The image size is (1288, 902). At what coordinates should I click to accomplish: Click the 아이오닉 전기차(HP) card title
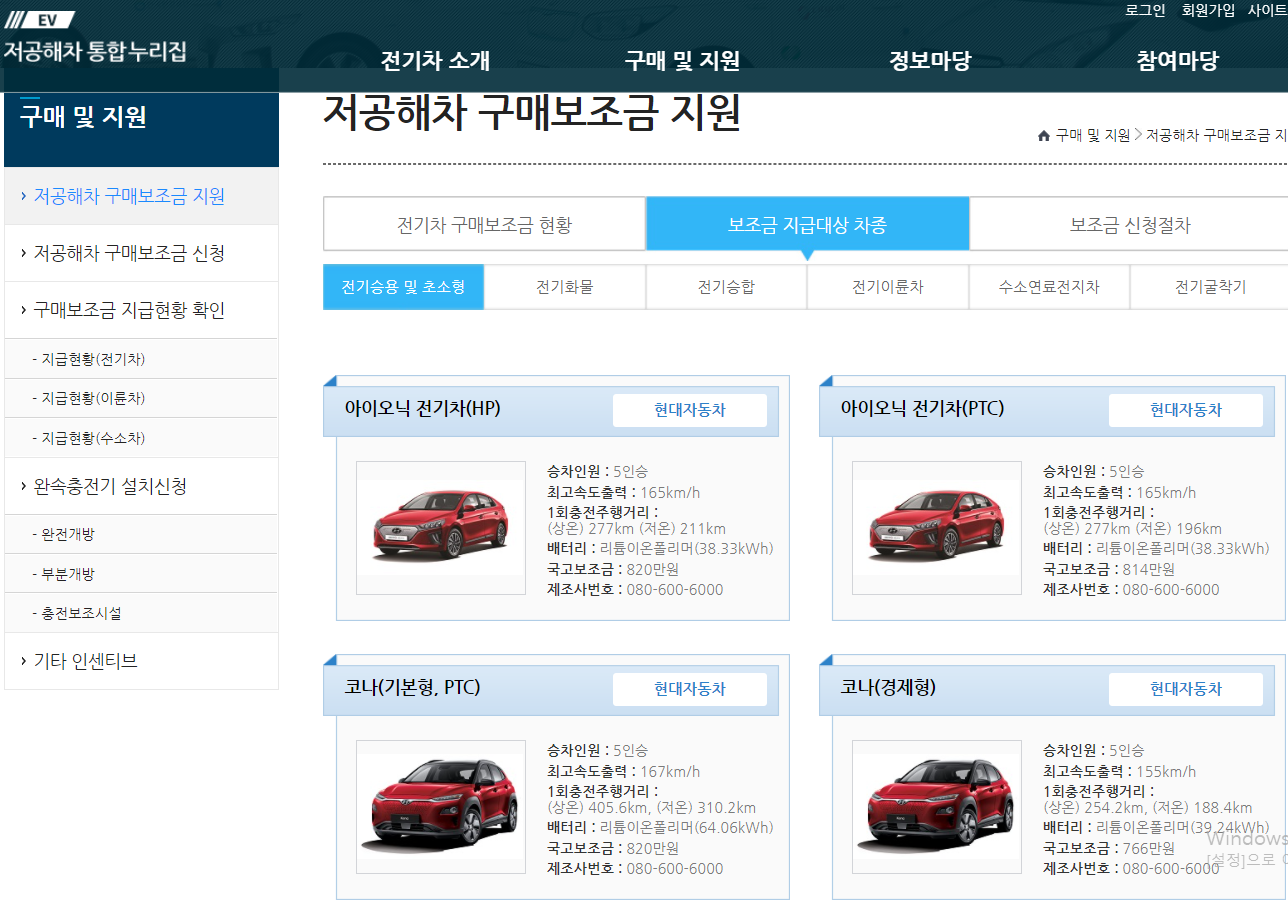(x=422, y=408)
